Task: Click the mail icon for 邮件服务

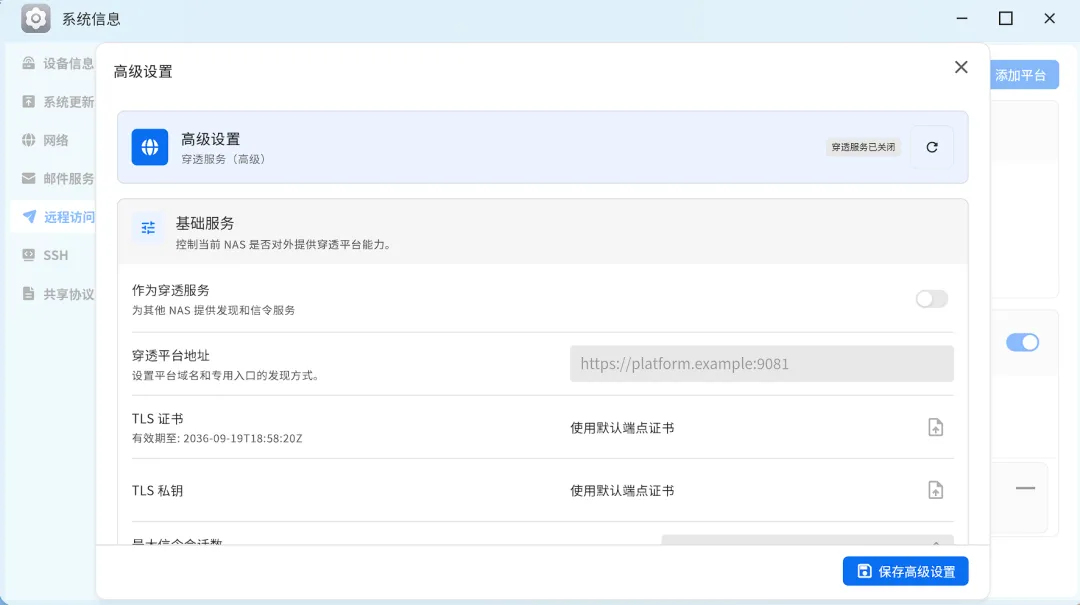Action: (x=28, y=178)
